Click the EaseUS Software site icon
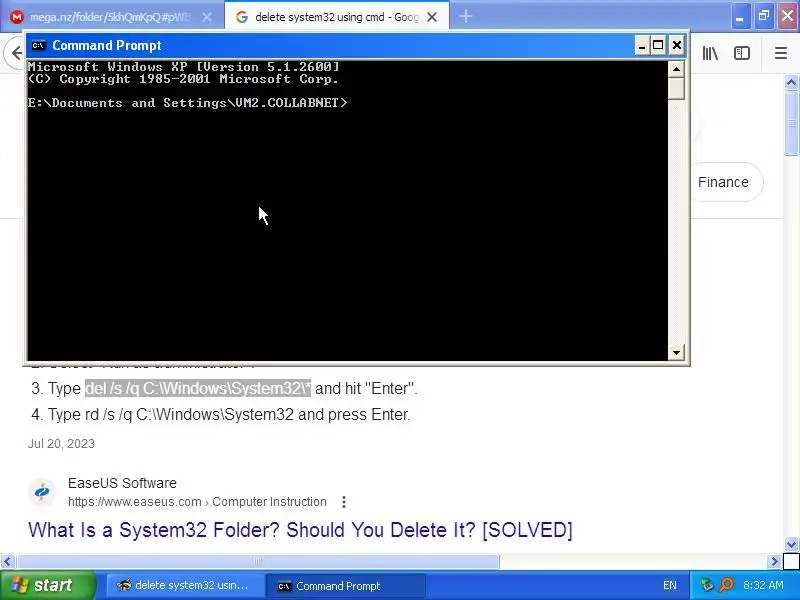 (42, 492)
